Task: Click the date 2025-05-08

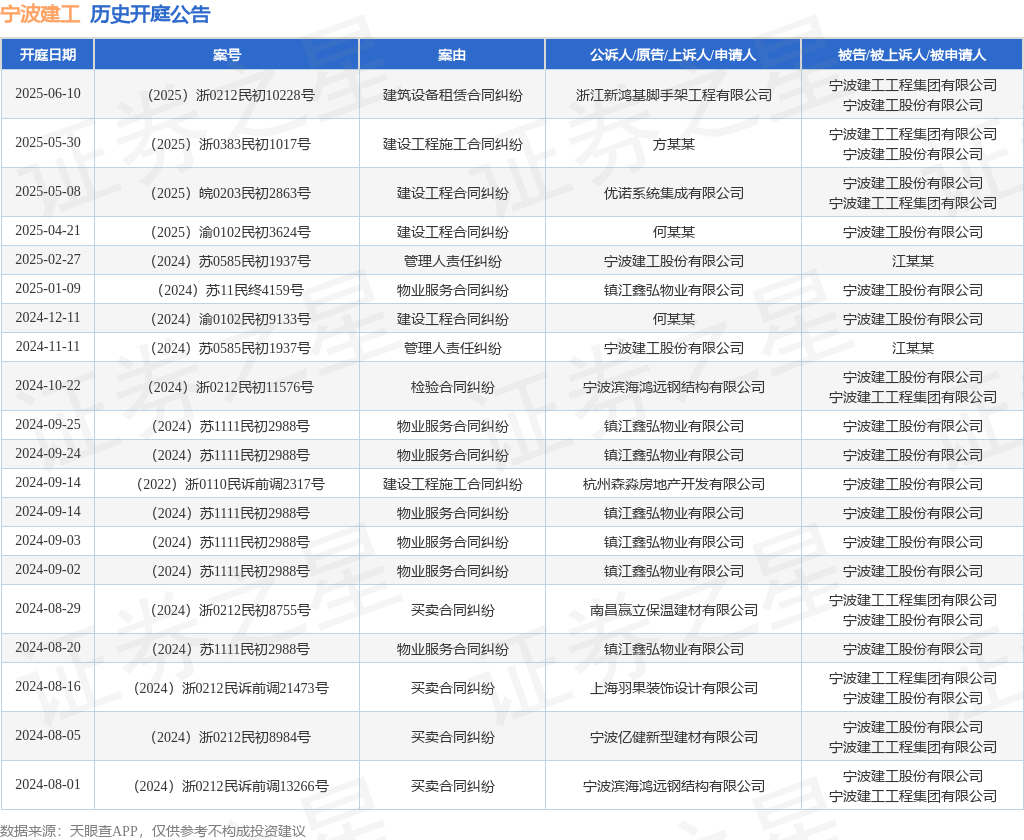Action: click(48, 191)
